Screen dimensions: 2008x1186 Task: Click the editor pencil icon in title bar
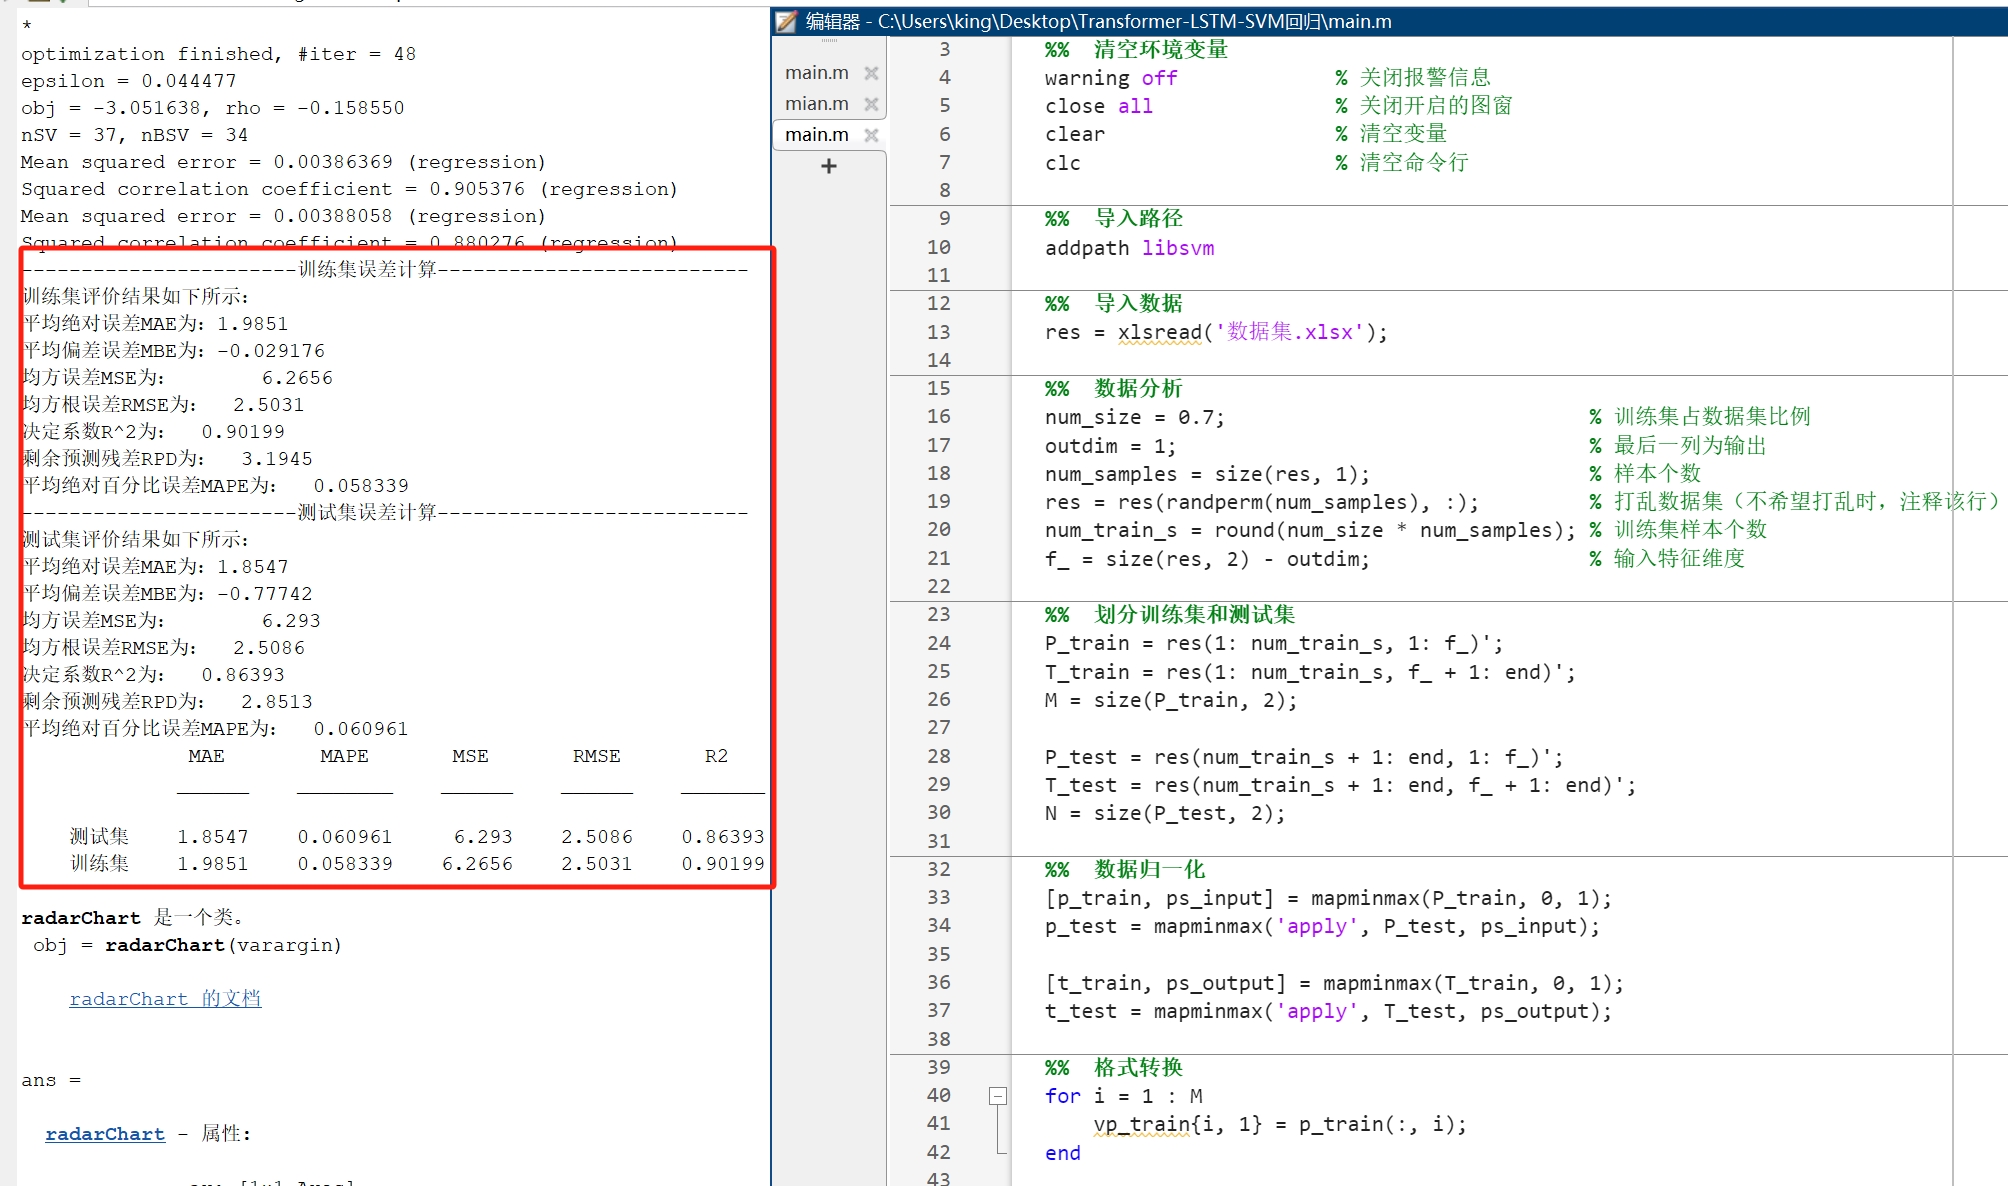[x=787, y=21]
